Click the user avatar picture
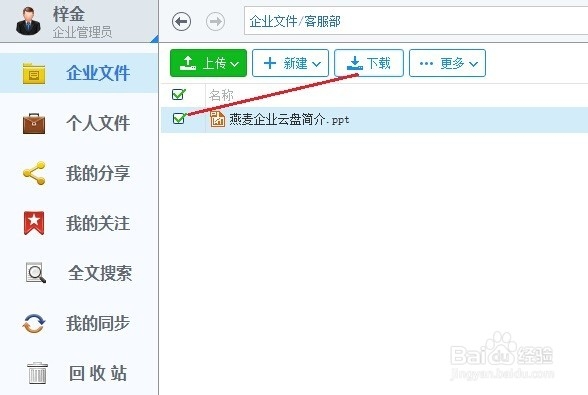Screen dimensions: 588x395 click(x=28, y=22)
